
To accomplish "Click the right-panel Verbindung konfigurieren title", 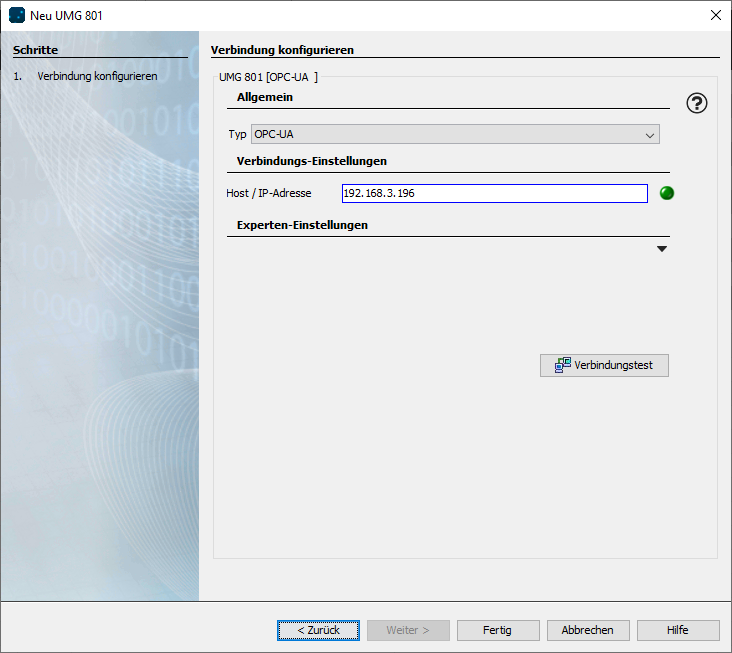I will [282, 50].
